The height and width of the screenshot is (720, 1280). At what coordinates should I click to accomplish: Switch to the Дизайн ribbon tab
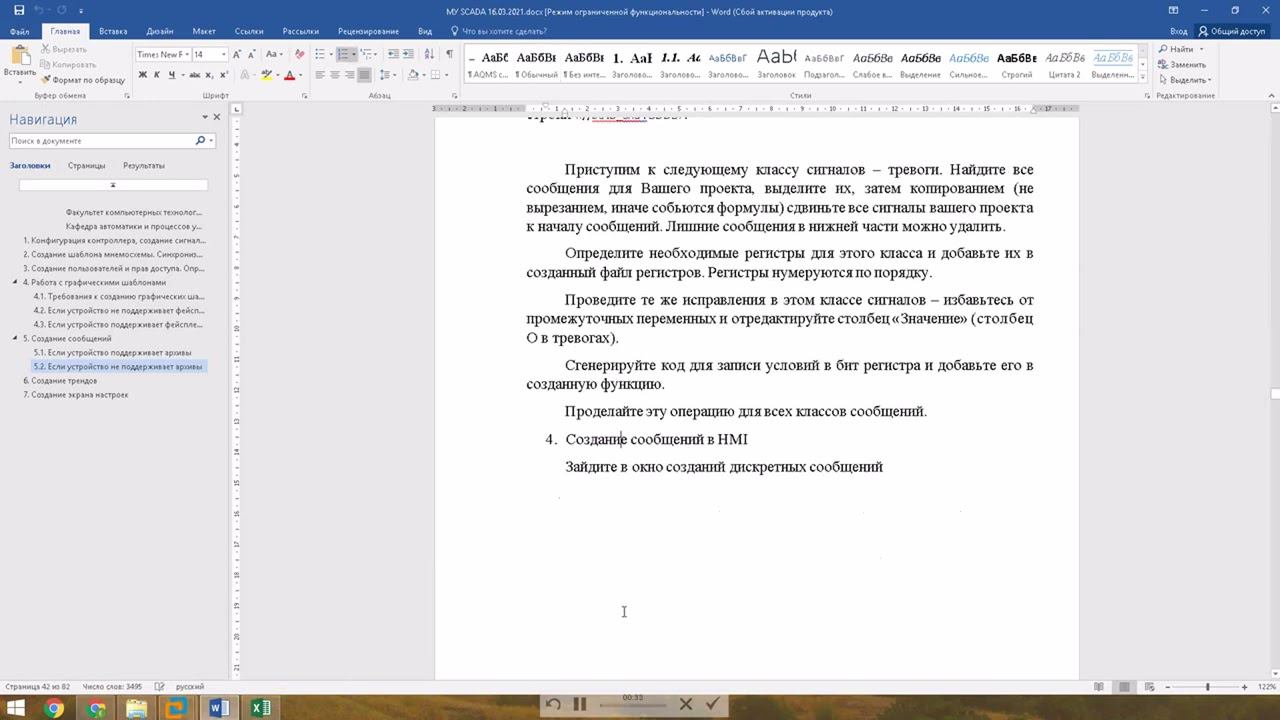tap(159, 31)
